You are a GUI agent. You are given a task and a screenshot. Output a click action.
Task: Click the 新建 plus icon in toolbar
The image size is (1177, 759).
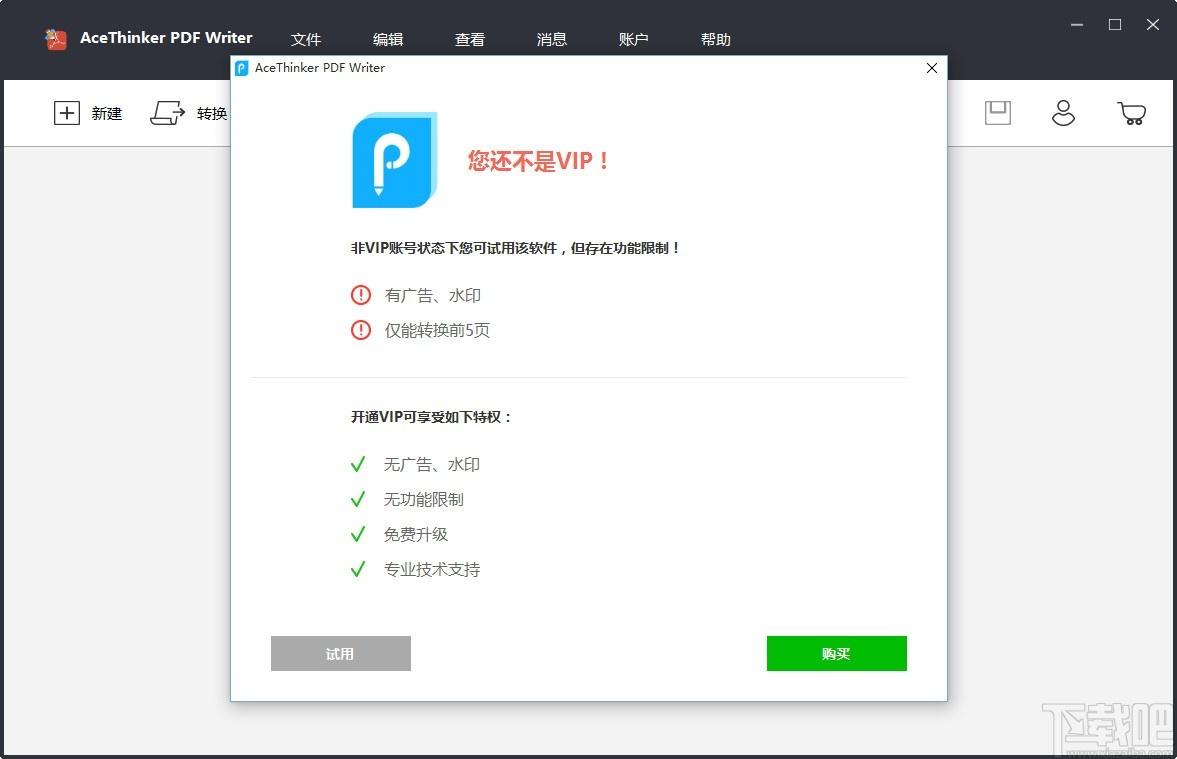[67, 113]
